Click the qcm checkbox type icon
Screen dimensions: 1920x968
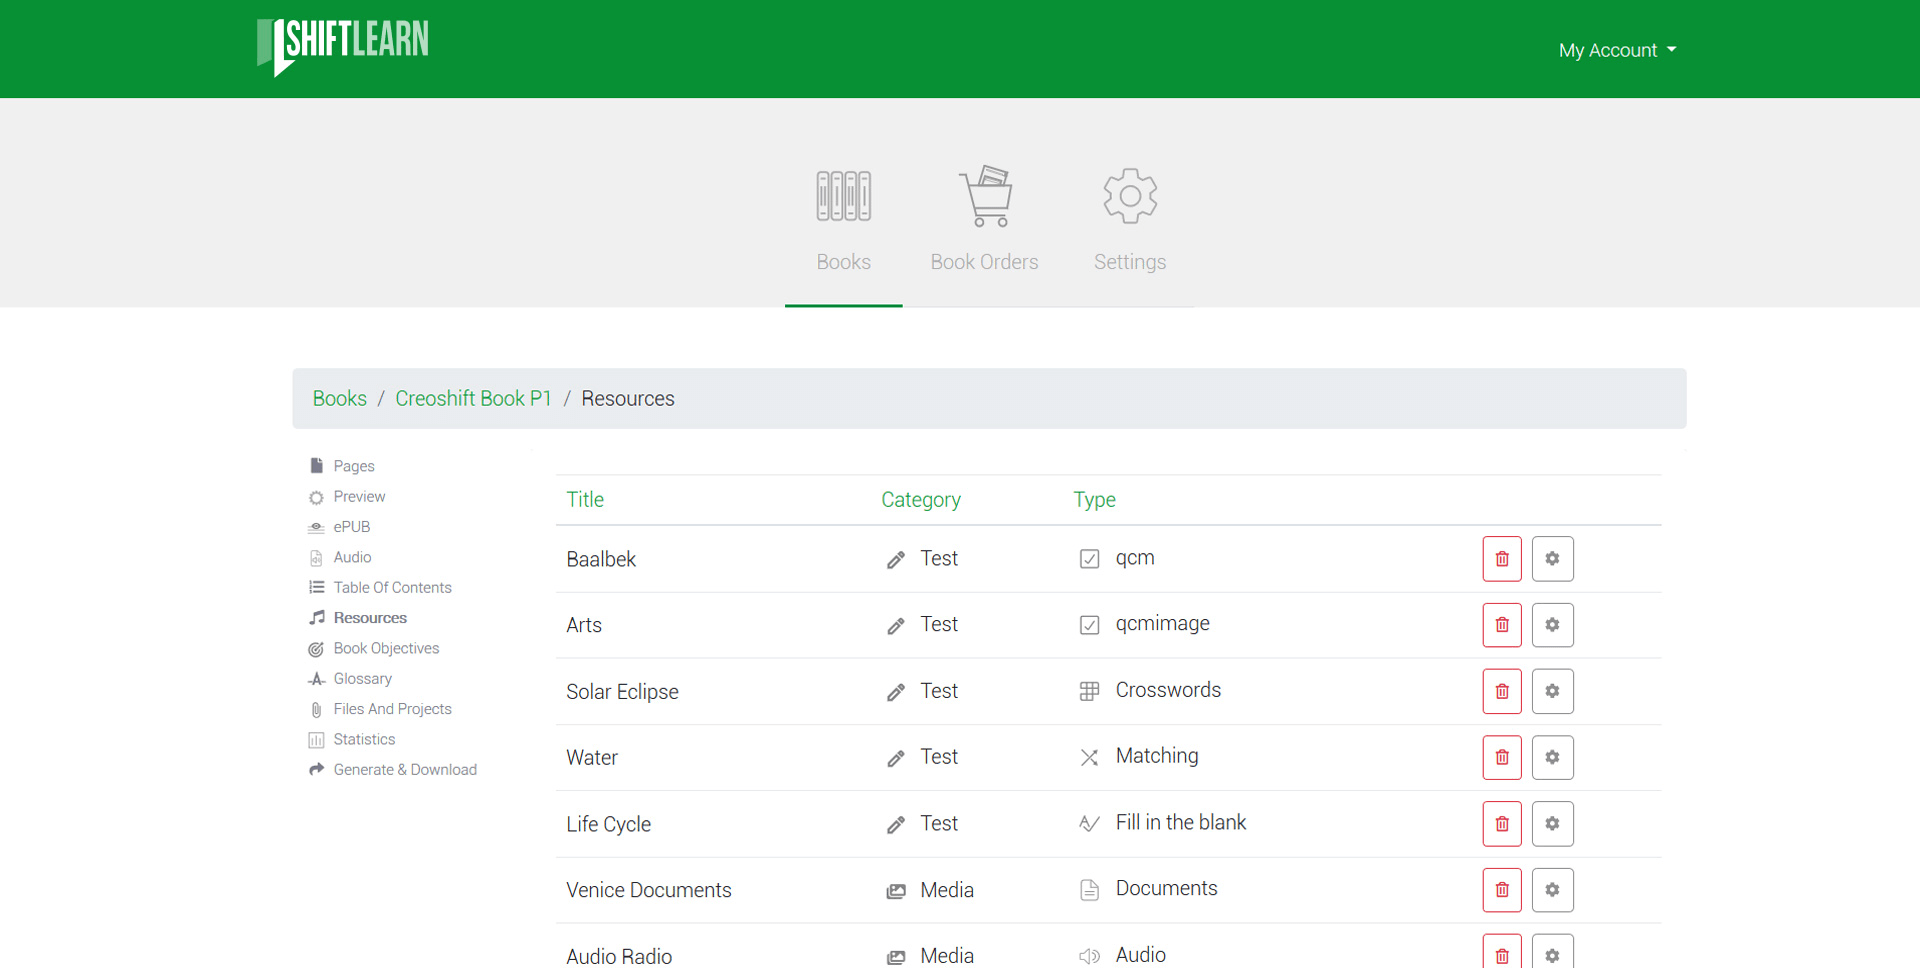1089,559
